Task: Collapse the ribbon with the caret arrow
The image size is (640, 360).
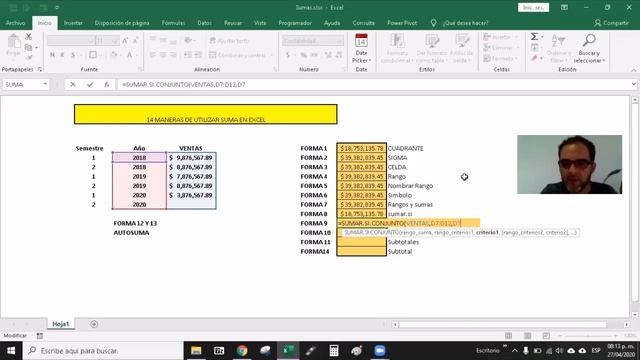Action: pyautogui.click(x=633, y=70)
